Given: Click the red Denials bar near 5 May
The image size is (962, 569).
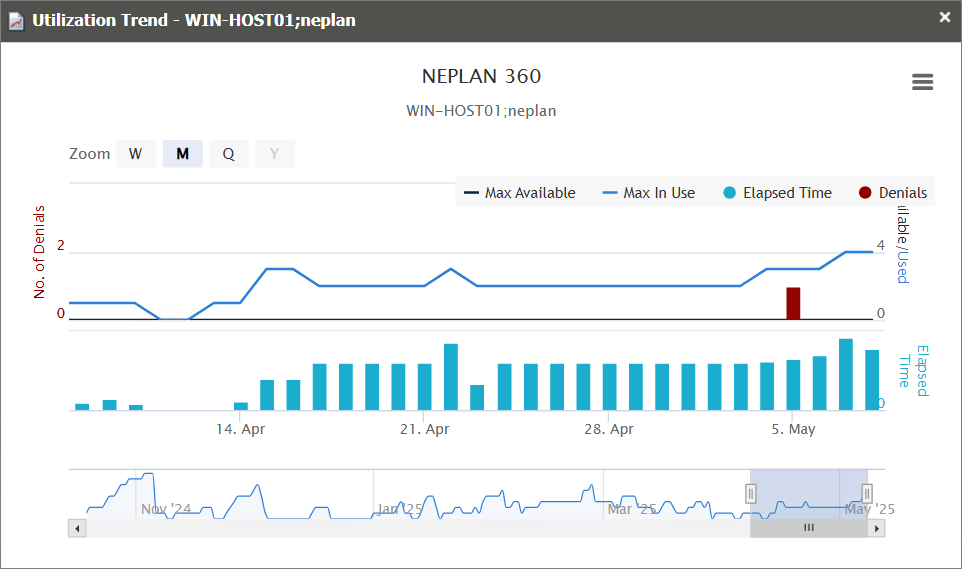Looking at the screenshot, I should click(x=793, y=303).
